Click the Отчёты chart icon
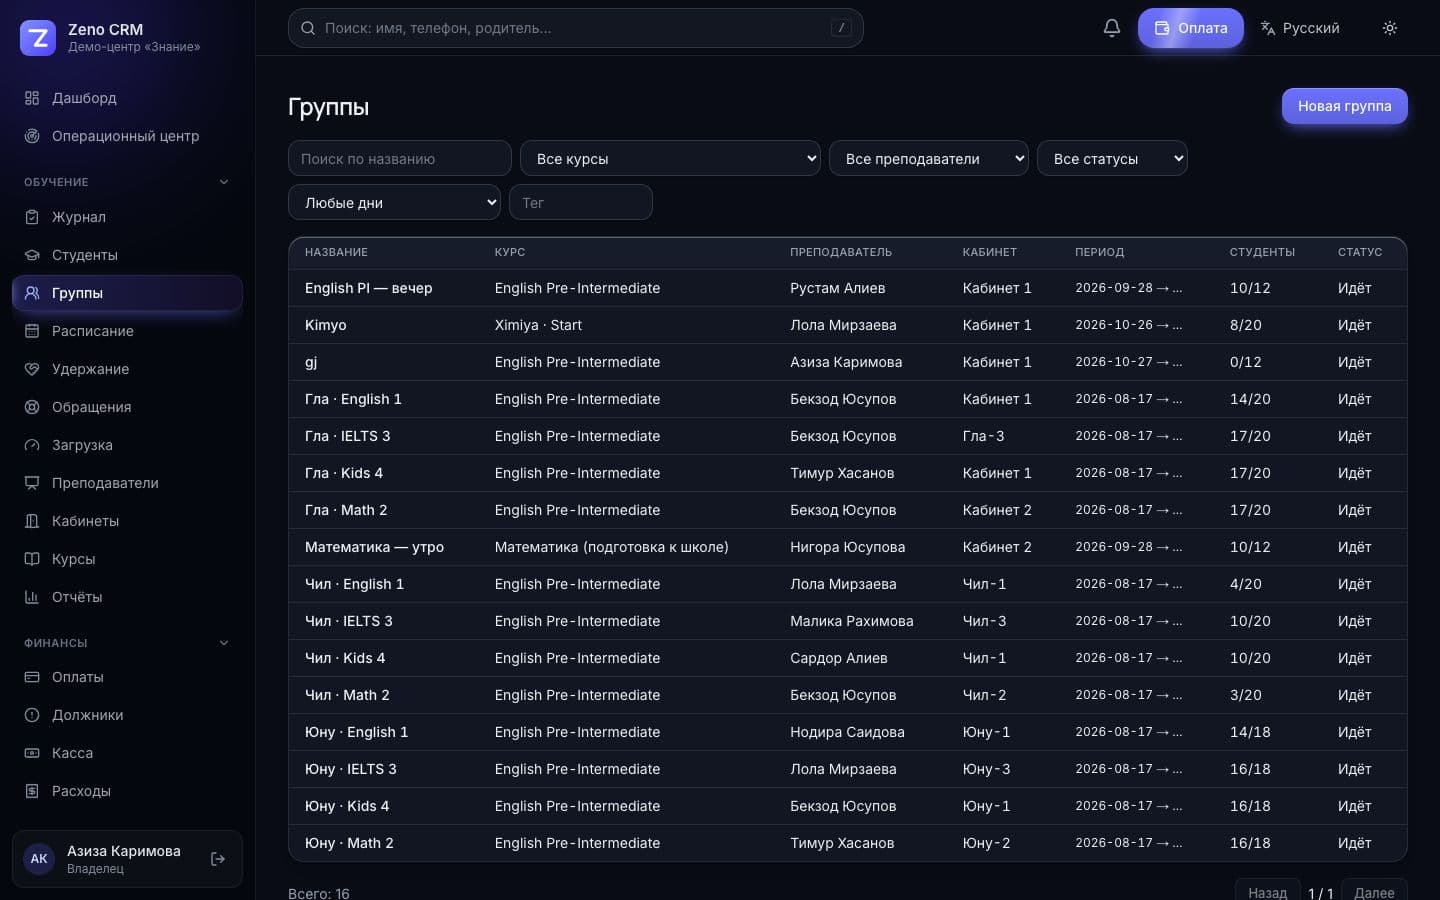Screen dimensions: 1440x900 [32, 597]
